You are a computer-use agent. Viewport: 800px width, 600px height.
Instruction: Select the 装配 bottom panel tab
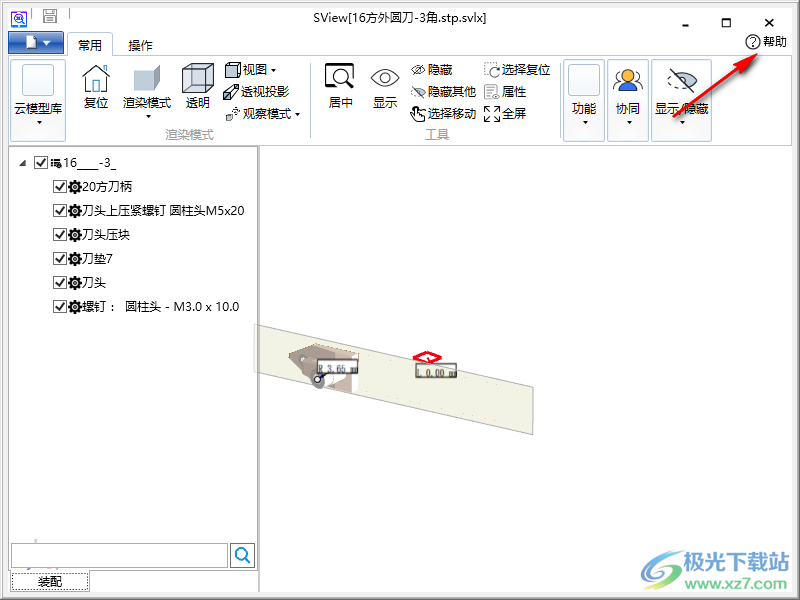pos(50,581)
